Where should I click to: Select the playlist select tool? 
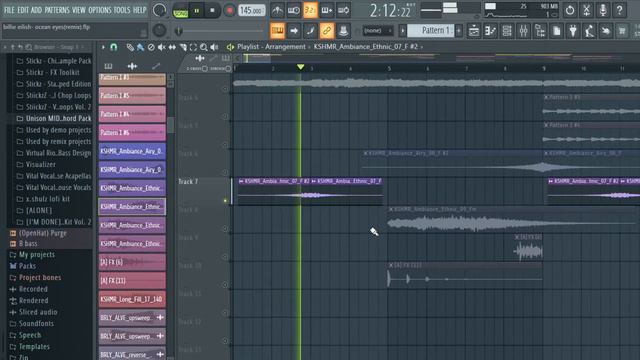coord(193,47)
